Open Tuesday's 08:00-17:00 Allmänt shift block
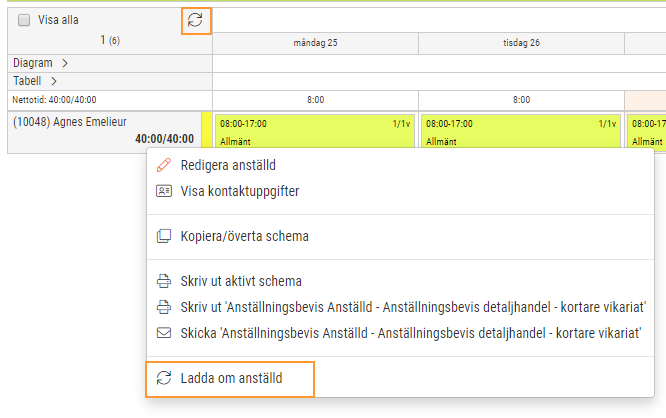The height and width of the screenshot is (418, 666). [x=520, y=131]
